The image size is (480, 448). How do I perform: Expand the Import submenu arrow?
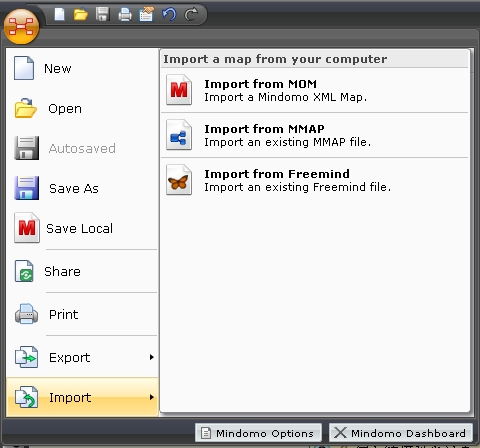pyautogui.click(x=152, y=397)
